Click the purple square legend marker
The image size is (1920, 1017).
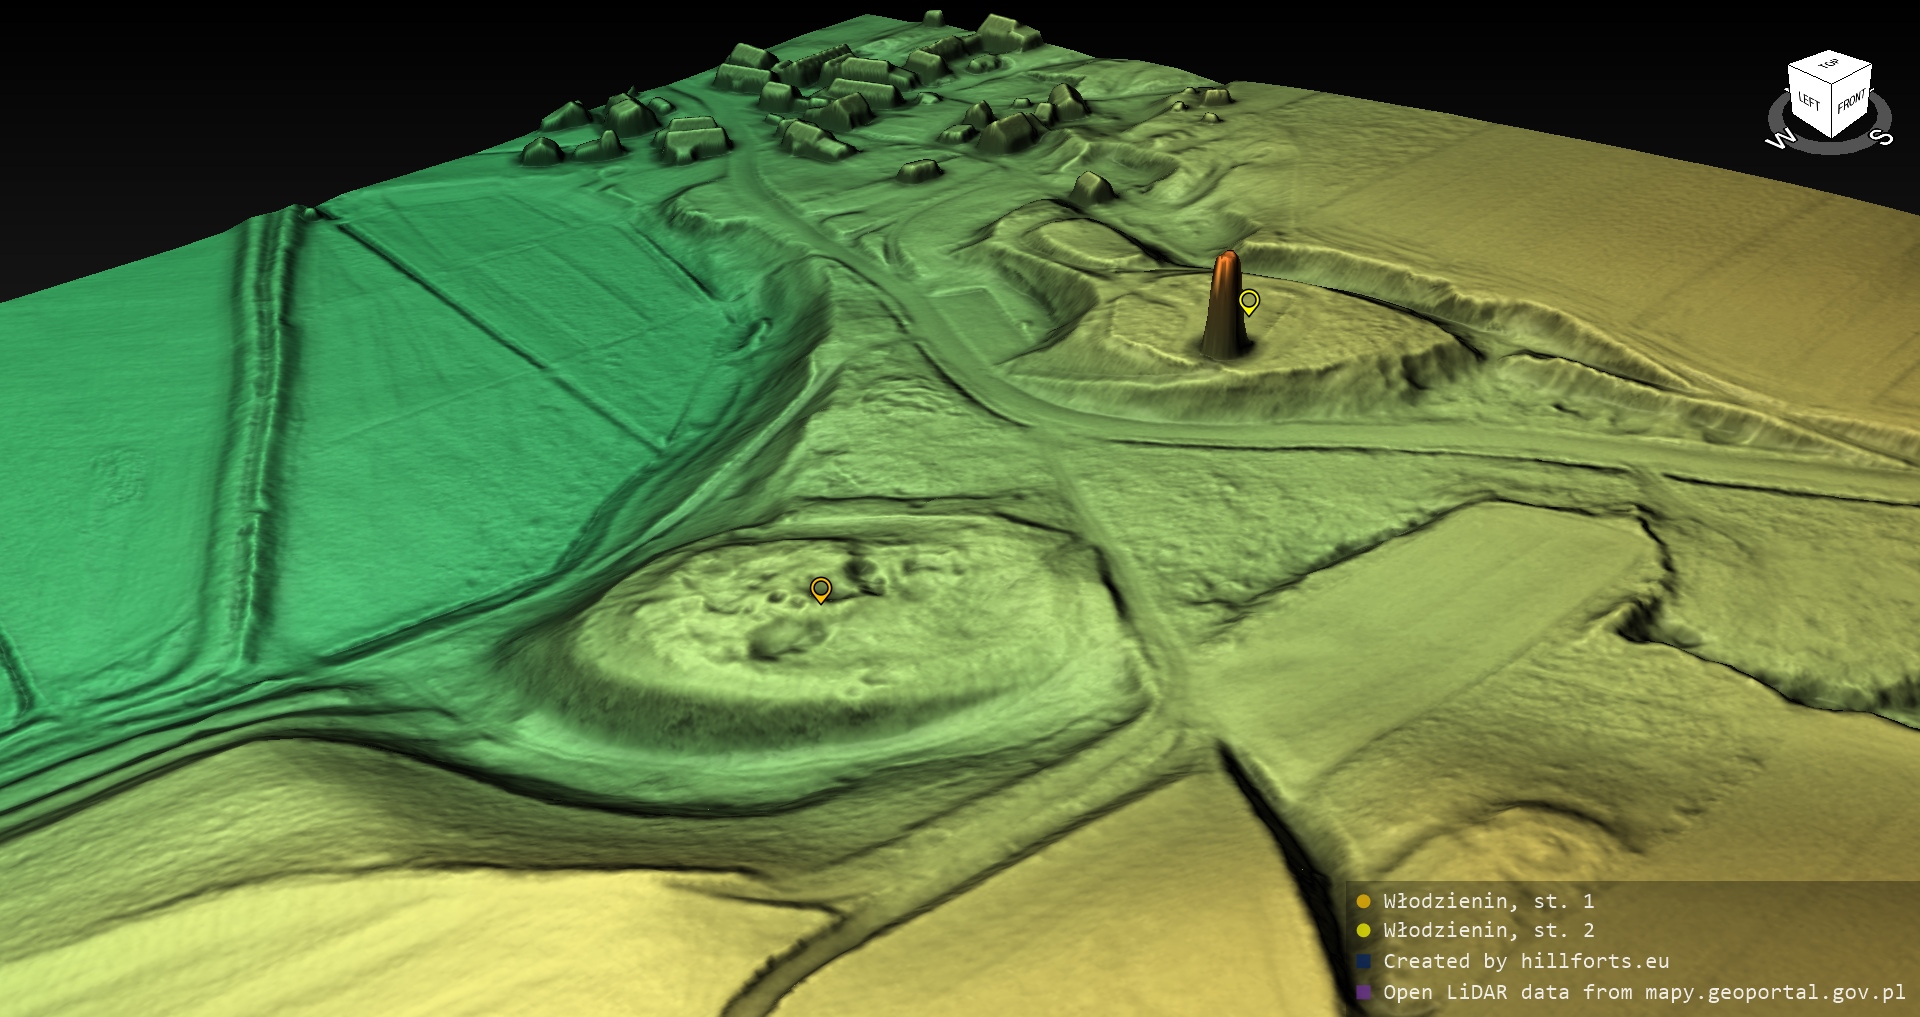pos(1363,992)
